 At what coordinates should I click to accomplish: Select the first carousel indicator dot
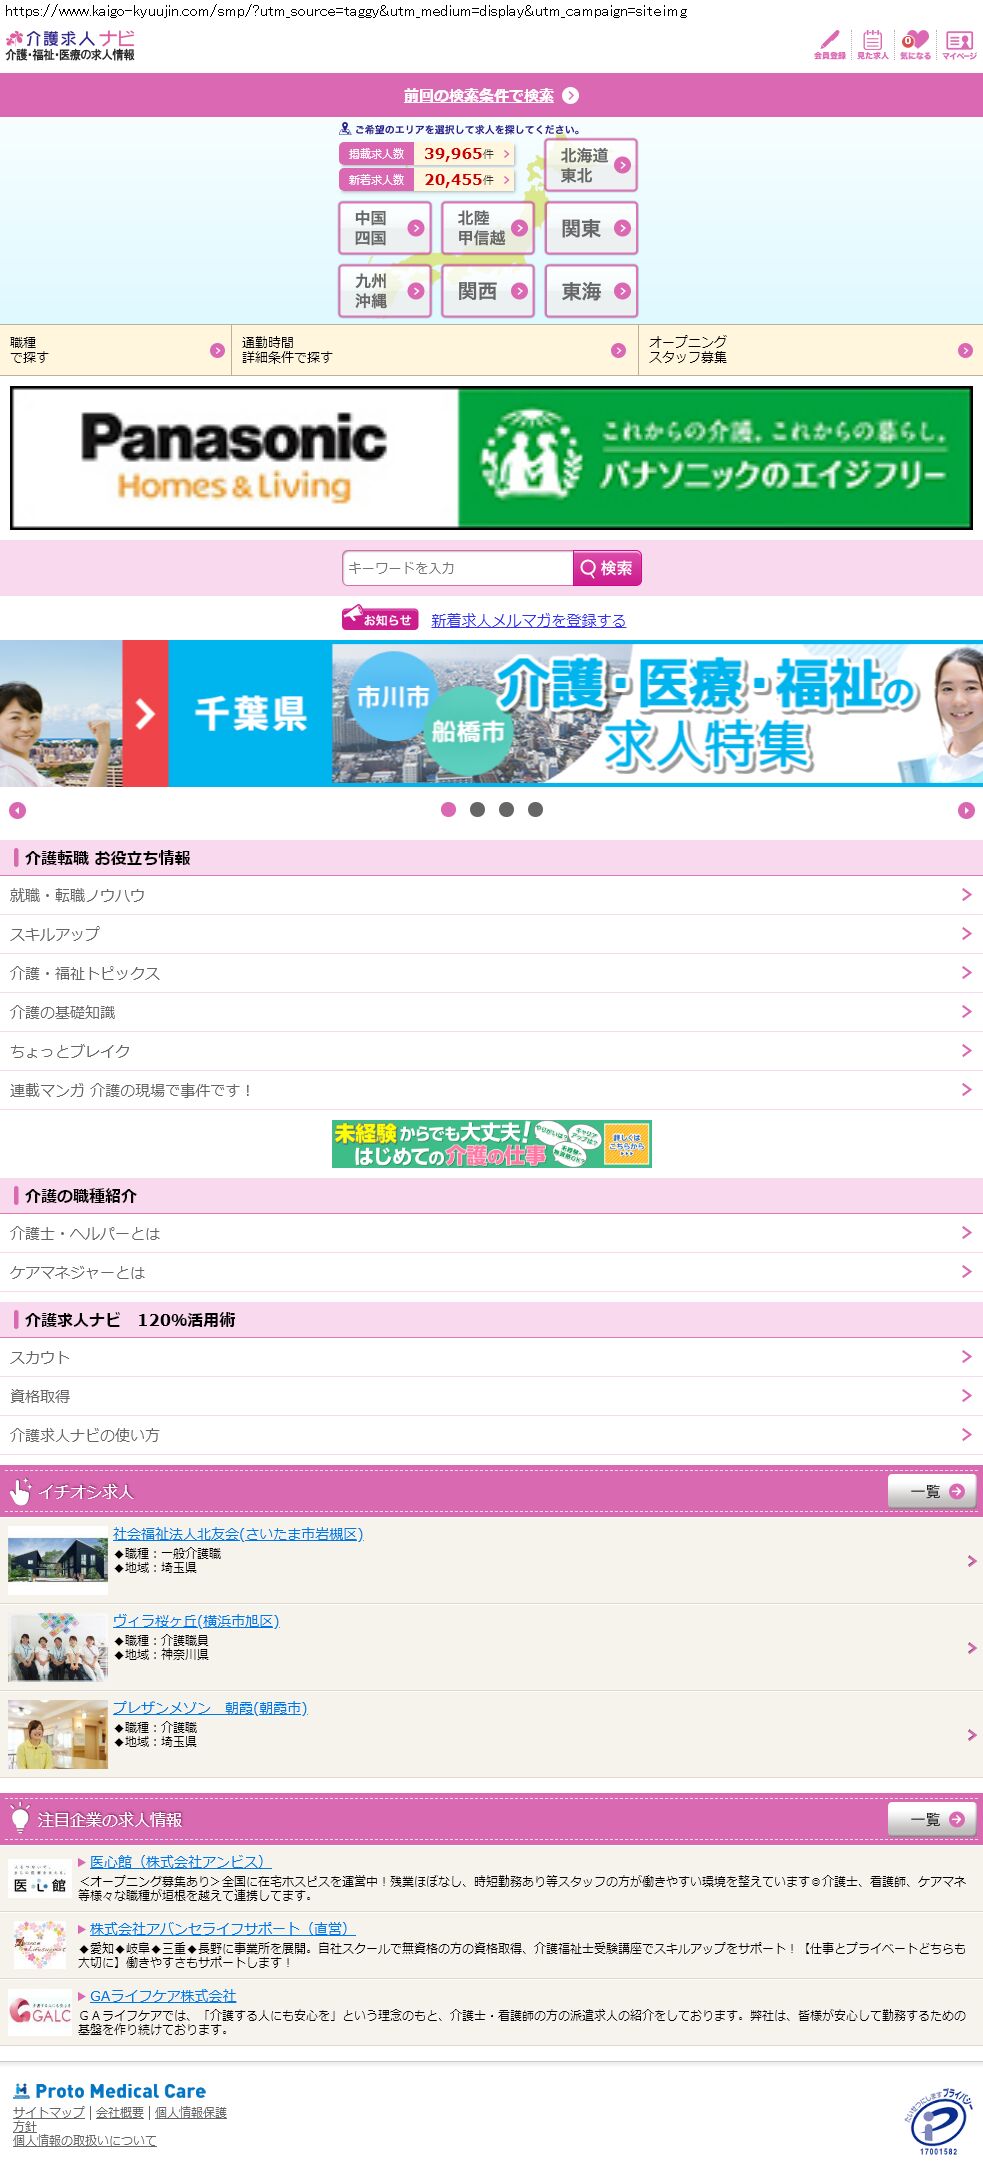click(448, 810)
